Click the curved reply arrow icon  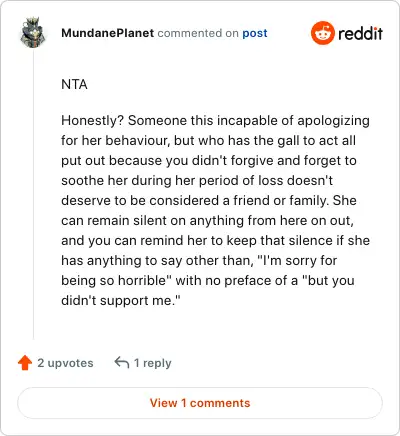click(122, 362)
